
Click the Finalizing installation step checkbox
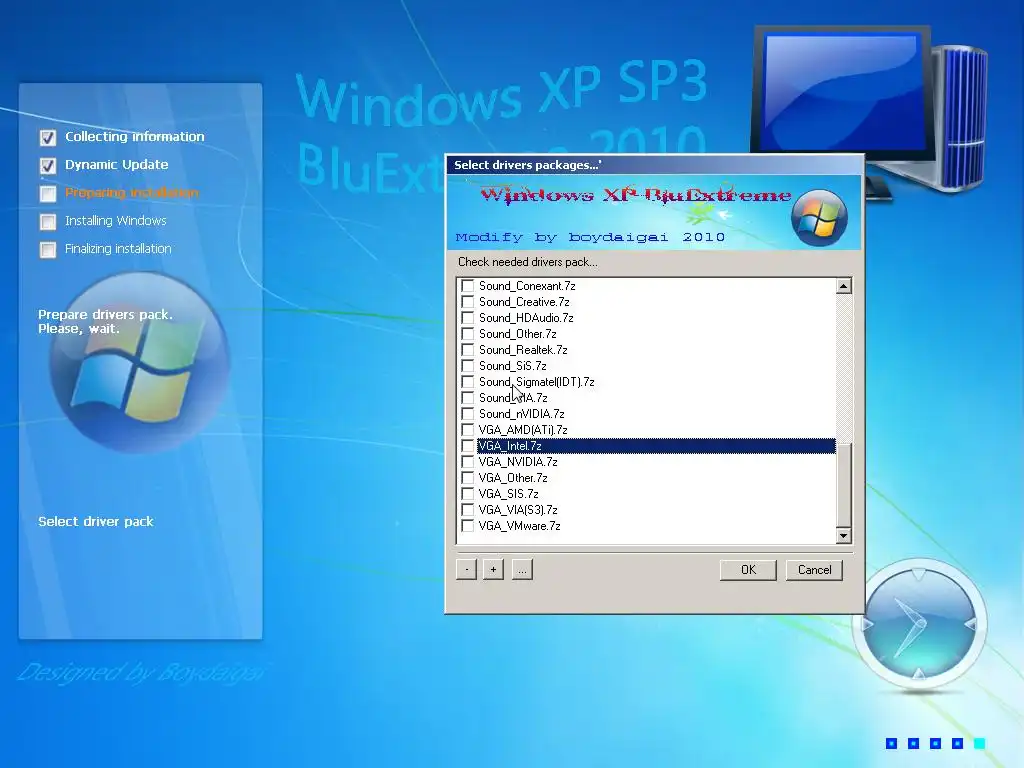pos(48,249)
